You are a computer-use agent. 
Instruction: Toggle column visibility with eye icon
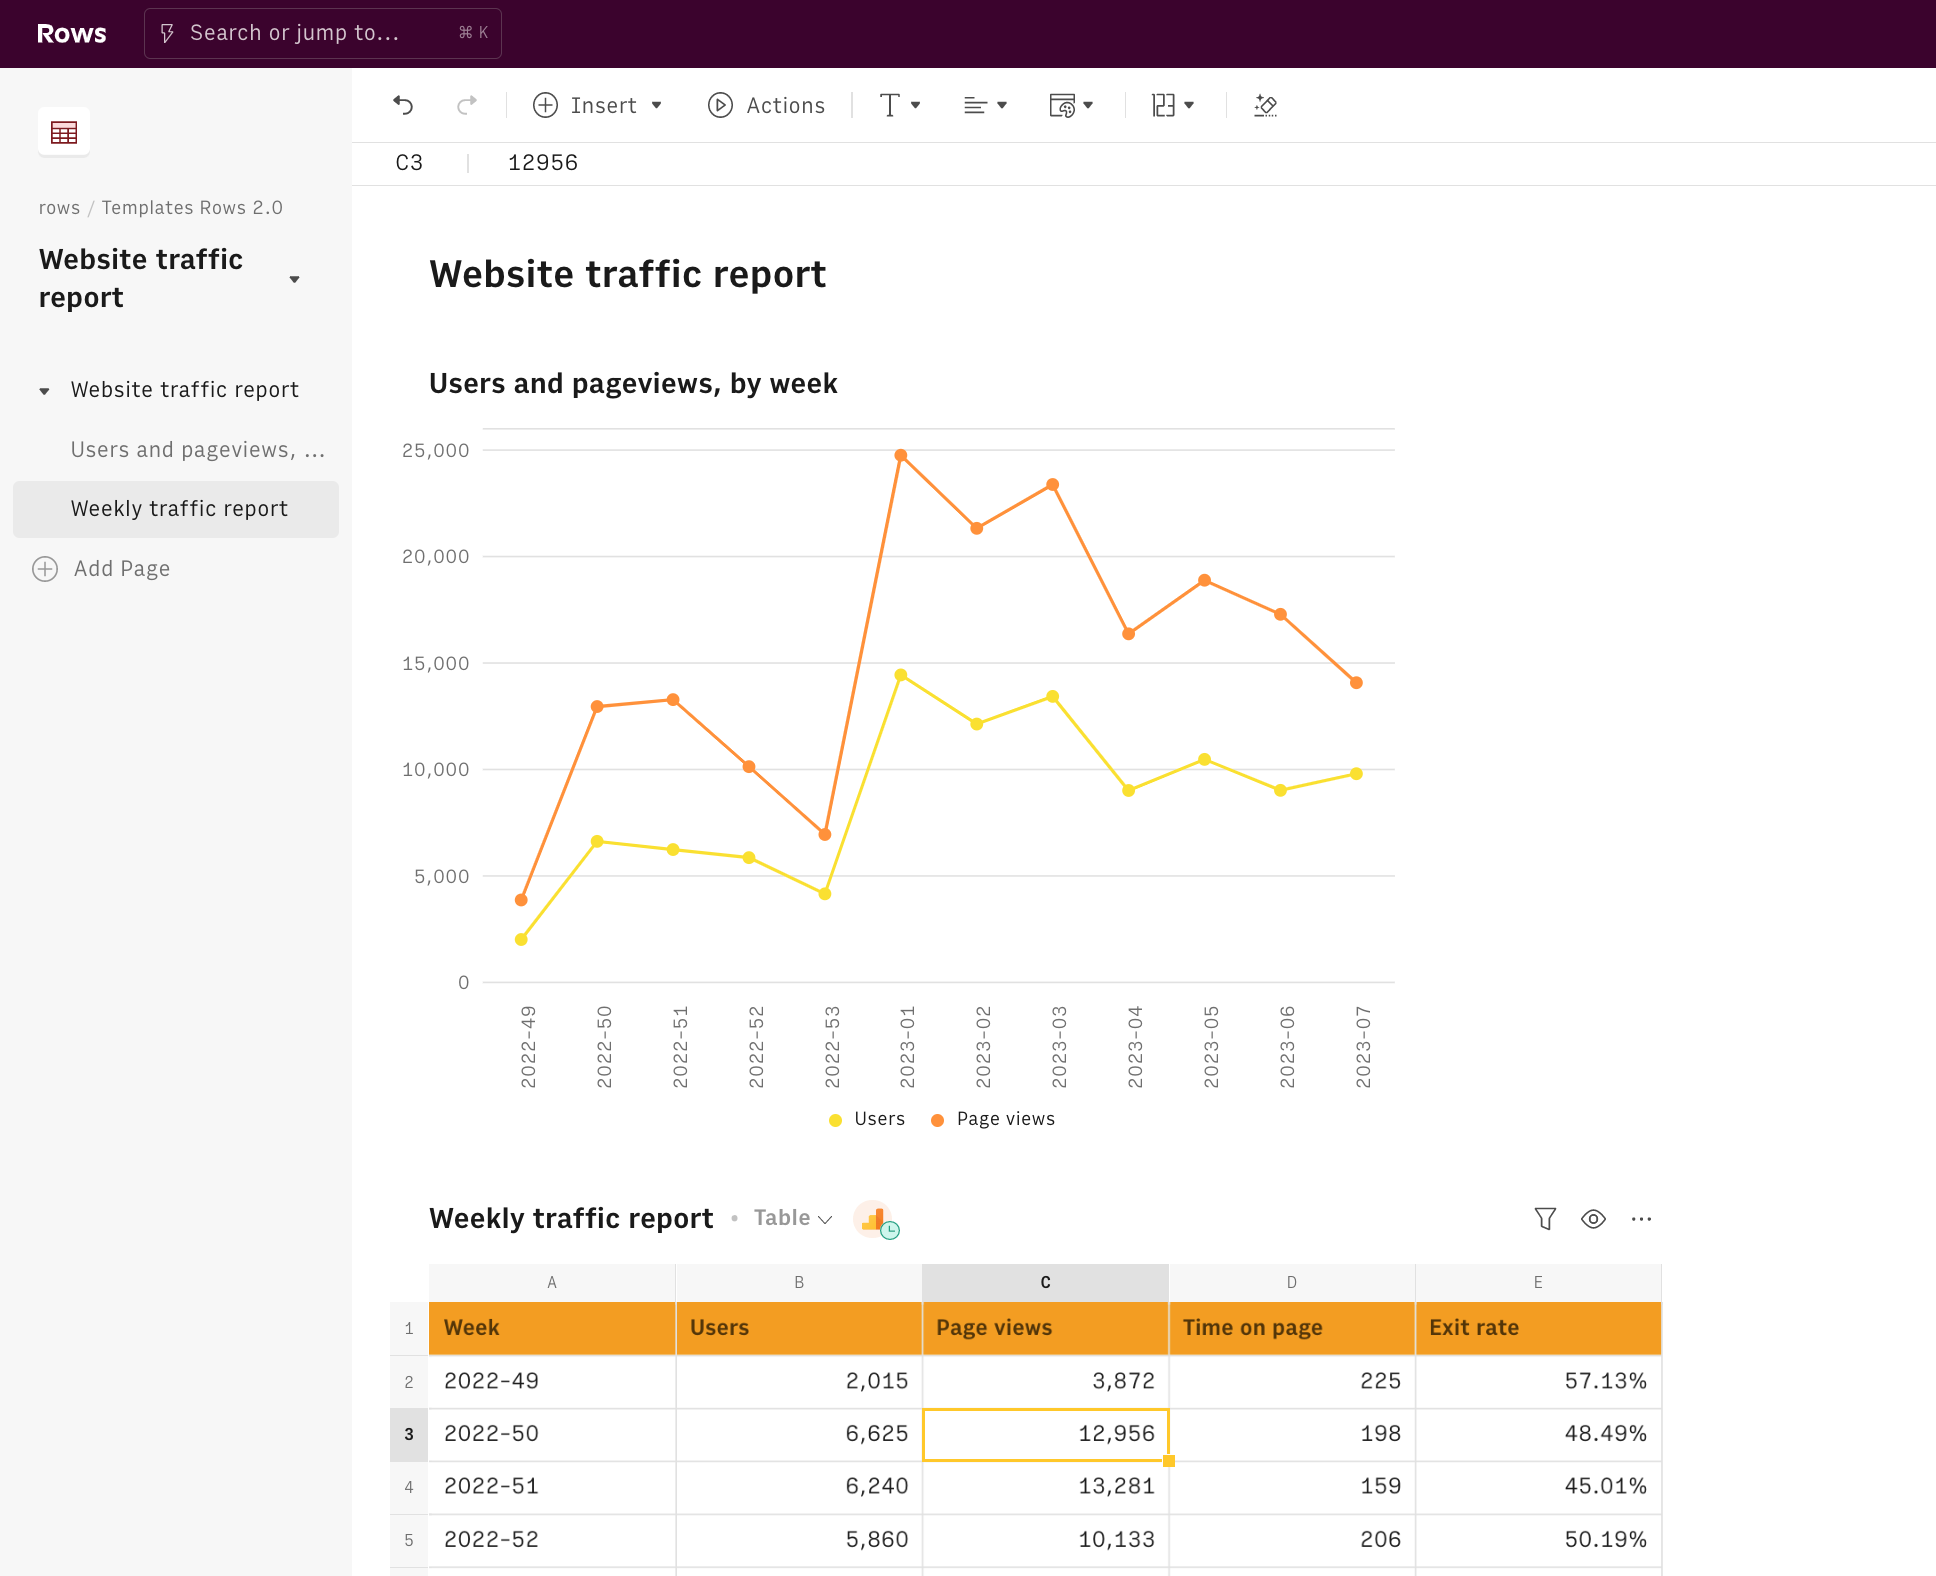1593,1218
